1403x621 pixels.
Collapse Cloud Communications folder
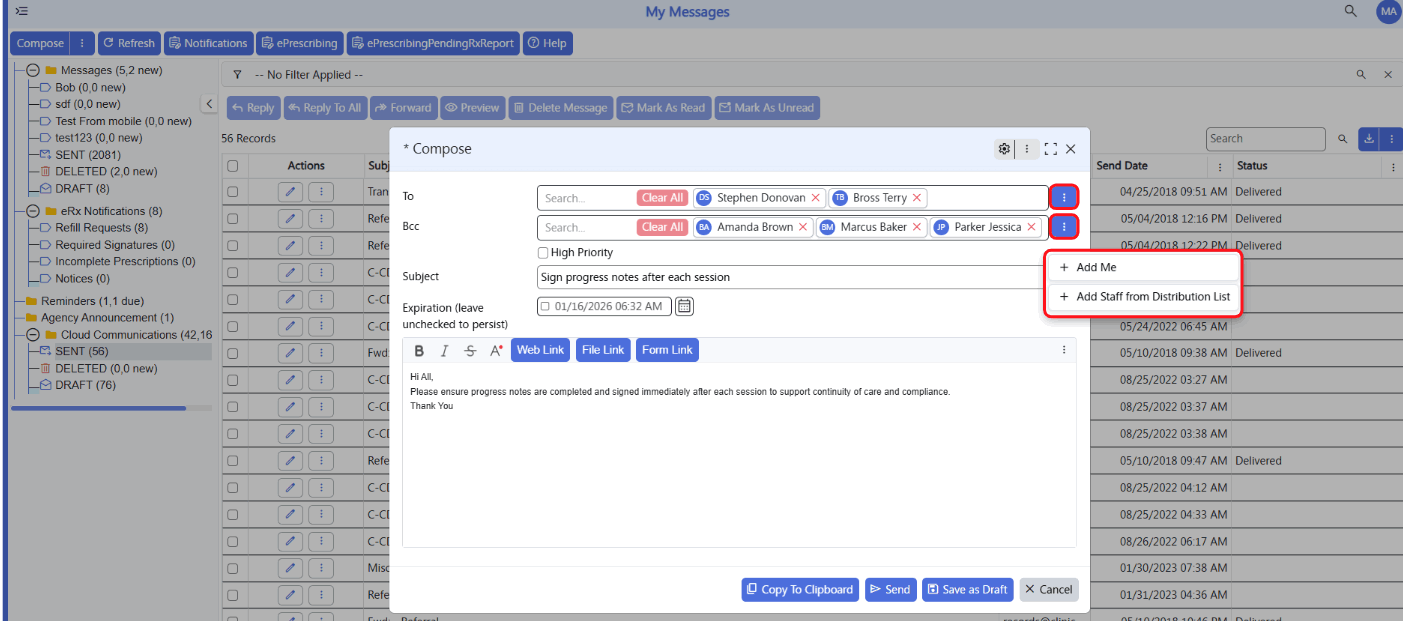pos(33,335)
